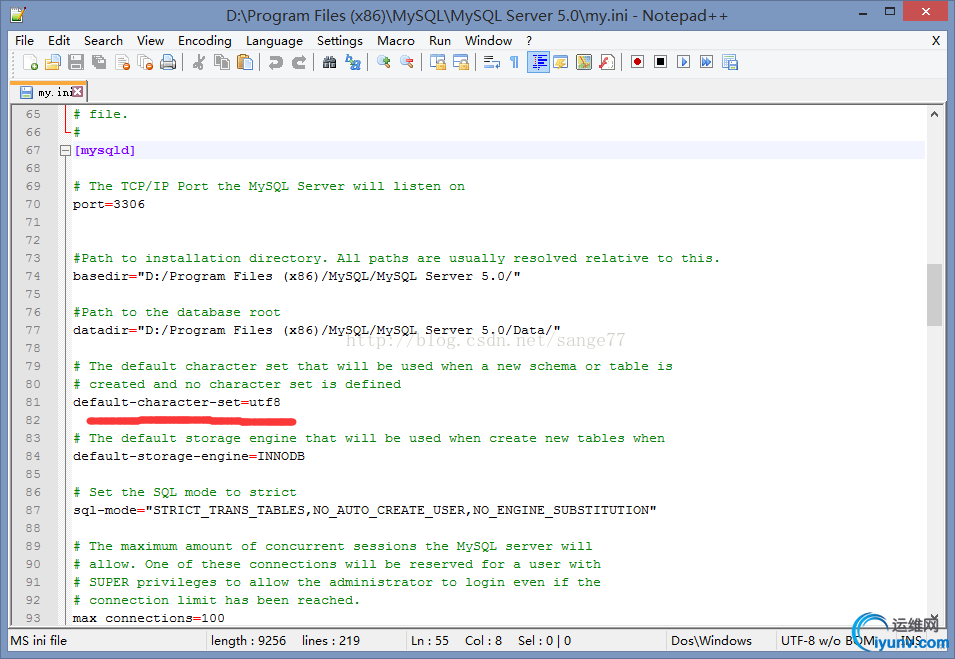This screenshot has width=955, height=659.
Task: Paste from clipboard using toolbar icon
Action: (x=245, y=62)
